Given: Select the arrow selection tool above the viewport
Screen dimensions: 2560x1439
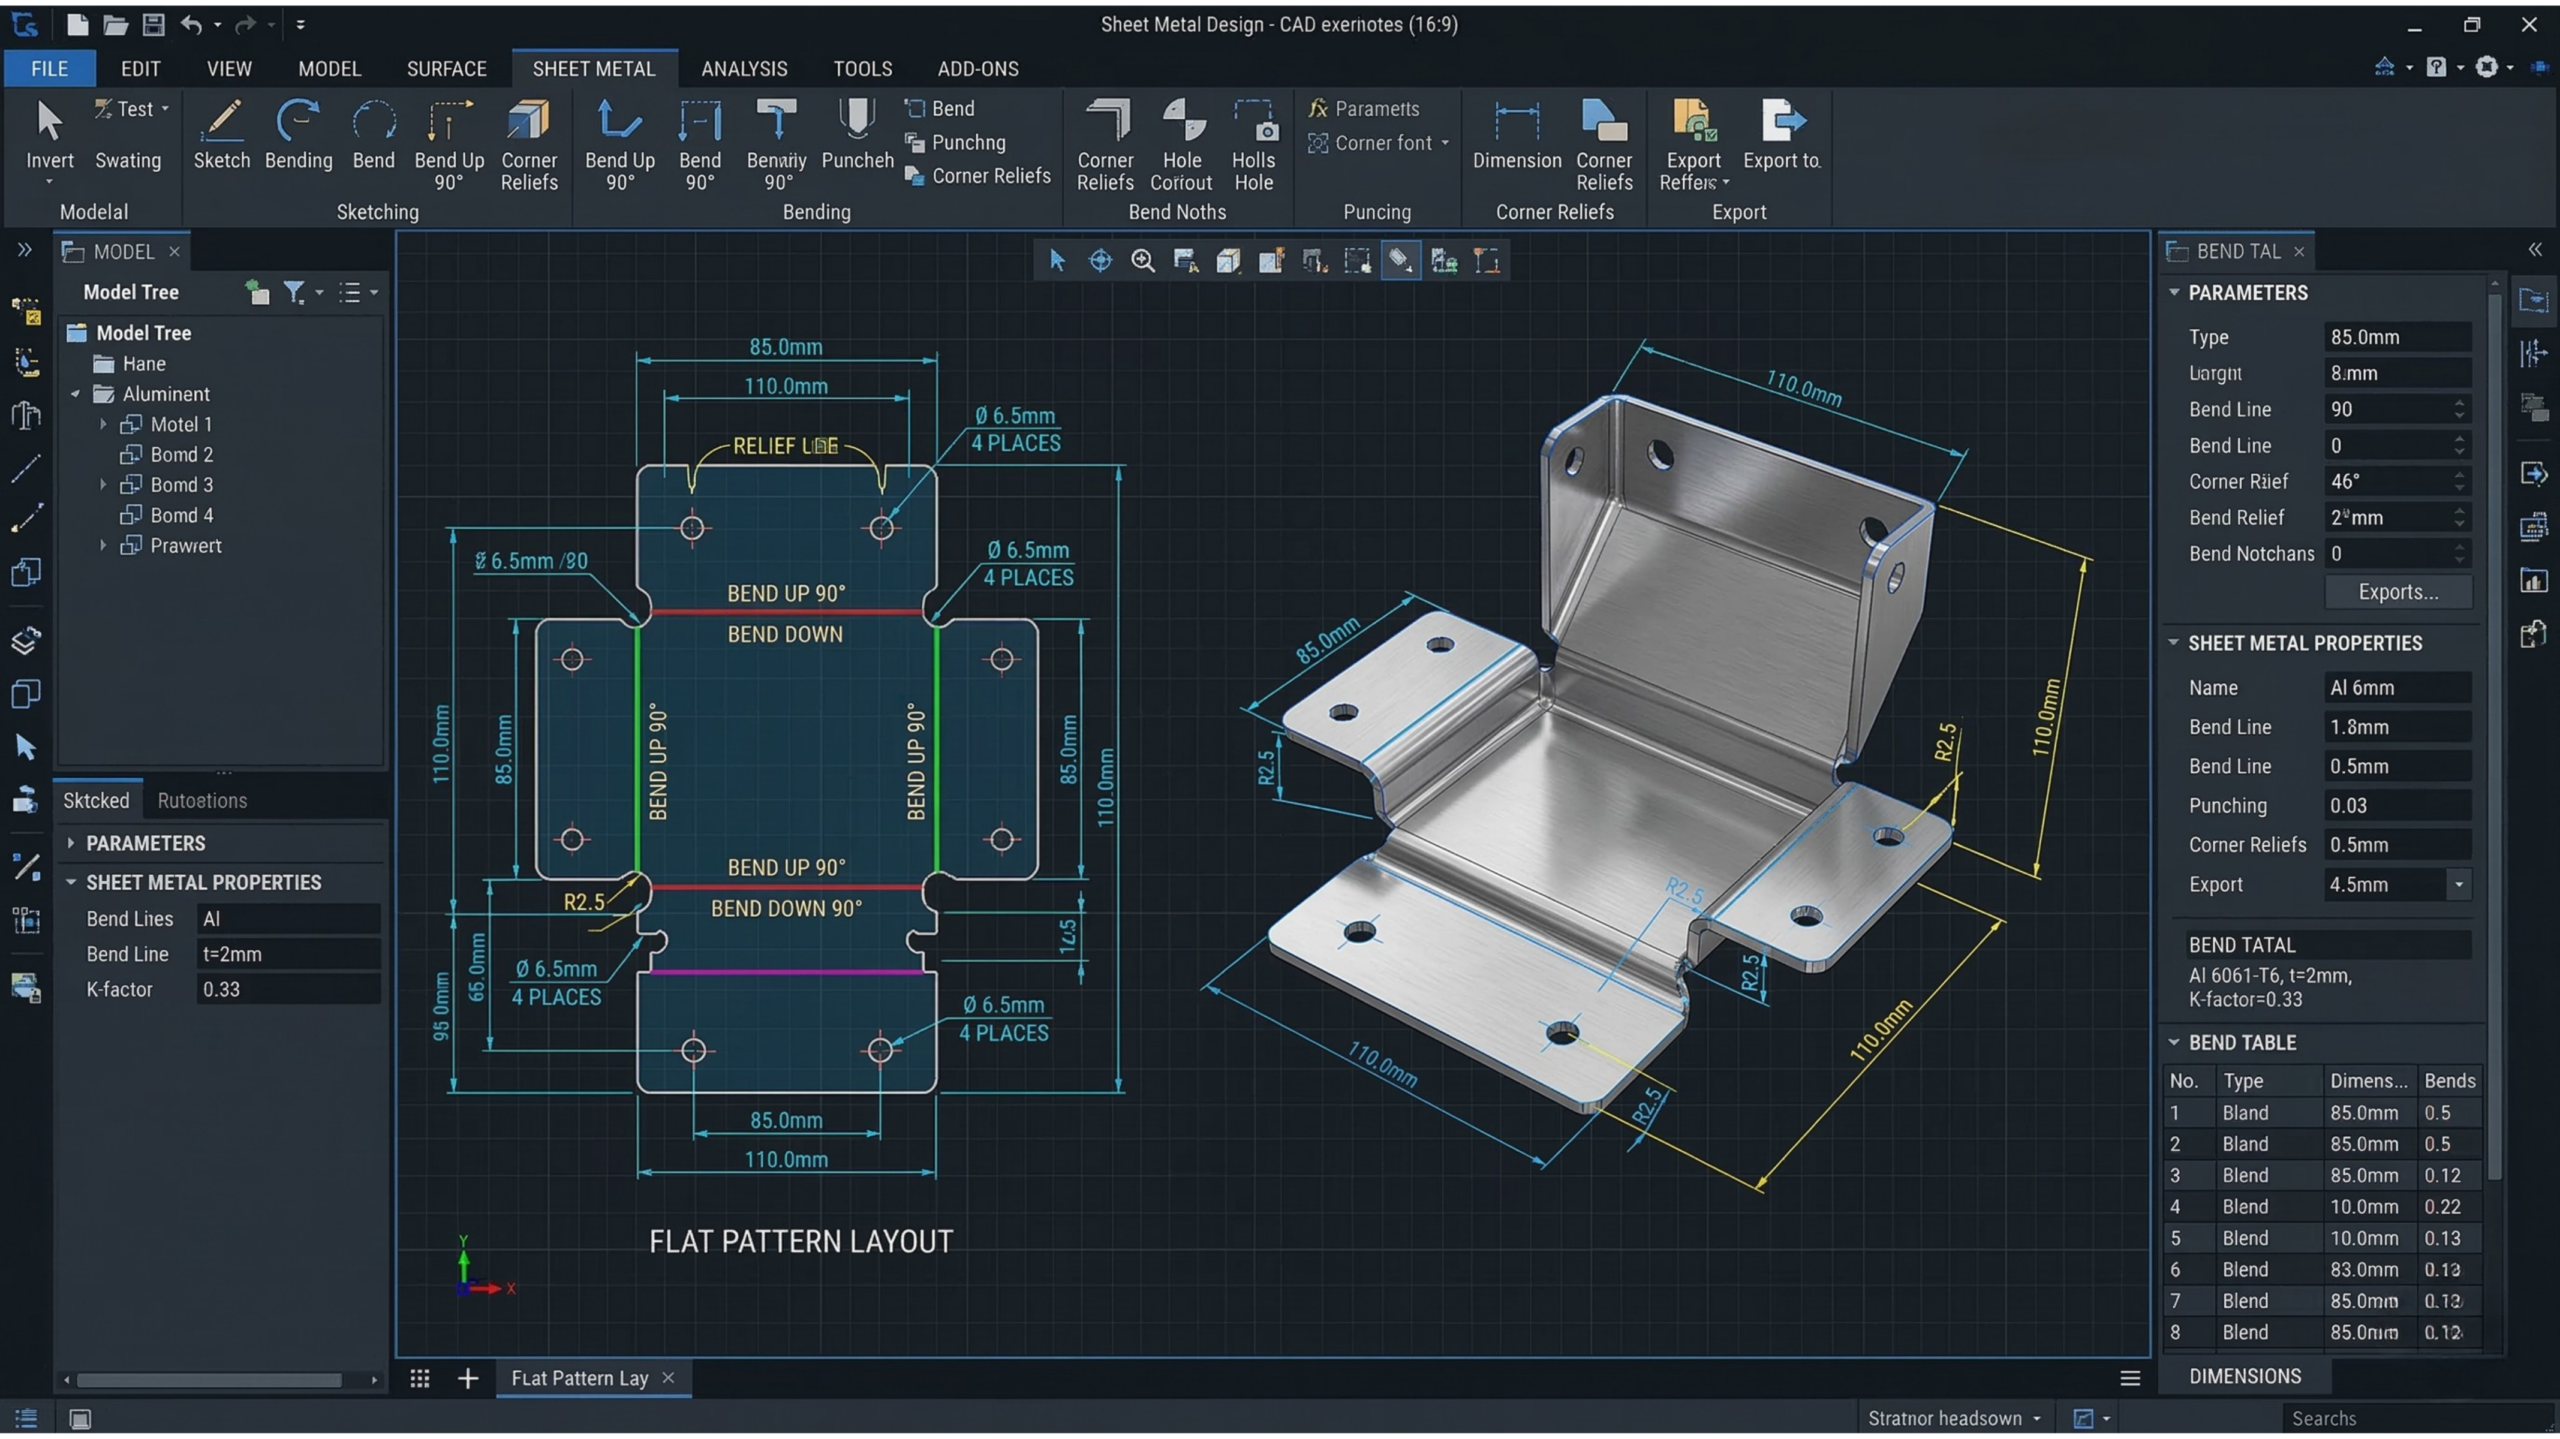Looking at the screenshot, I should pos(1056,260).
